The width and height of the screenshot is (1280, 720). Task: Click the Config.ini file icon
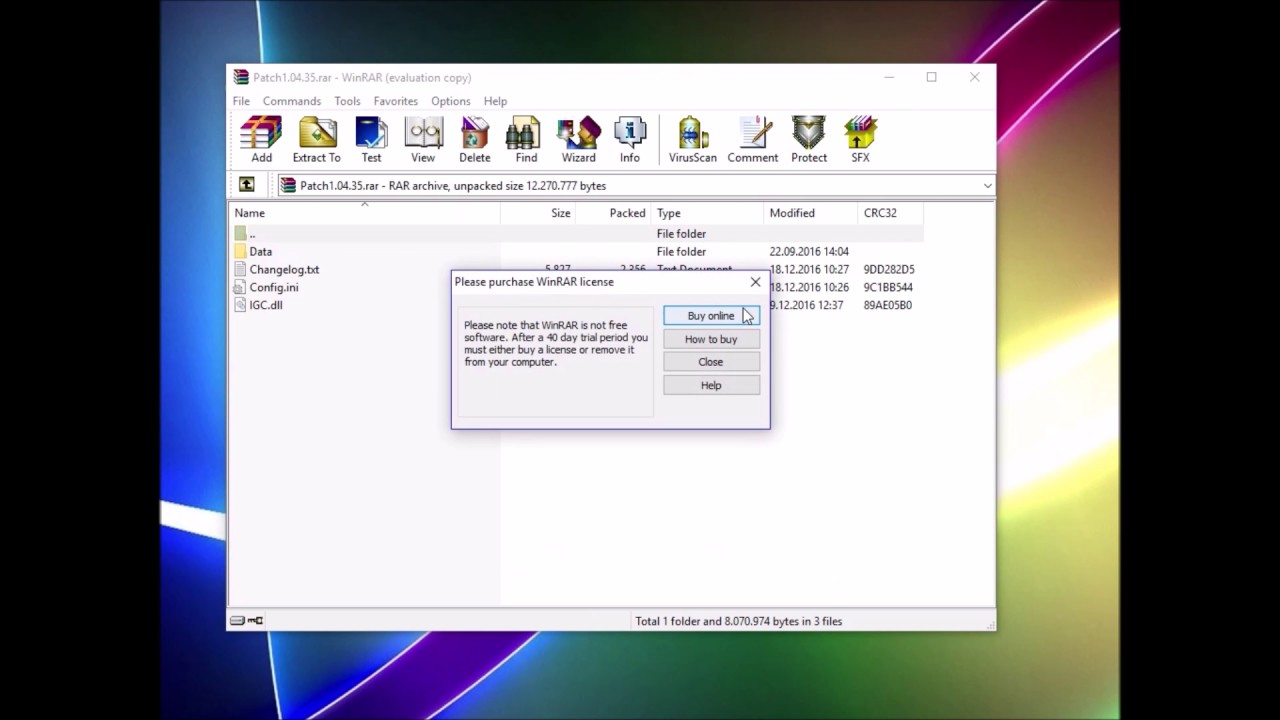pos(240,288)
